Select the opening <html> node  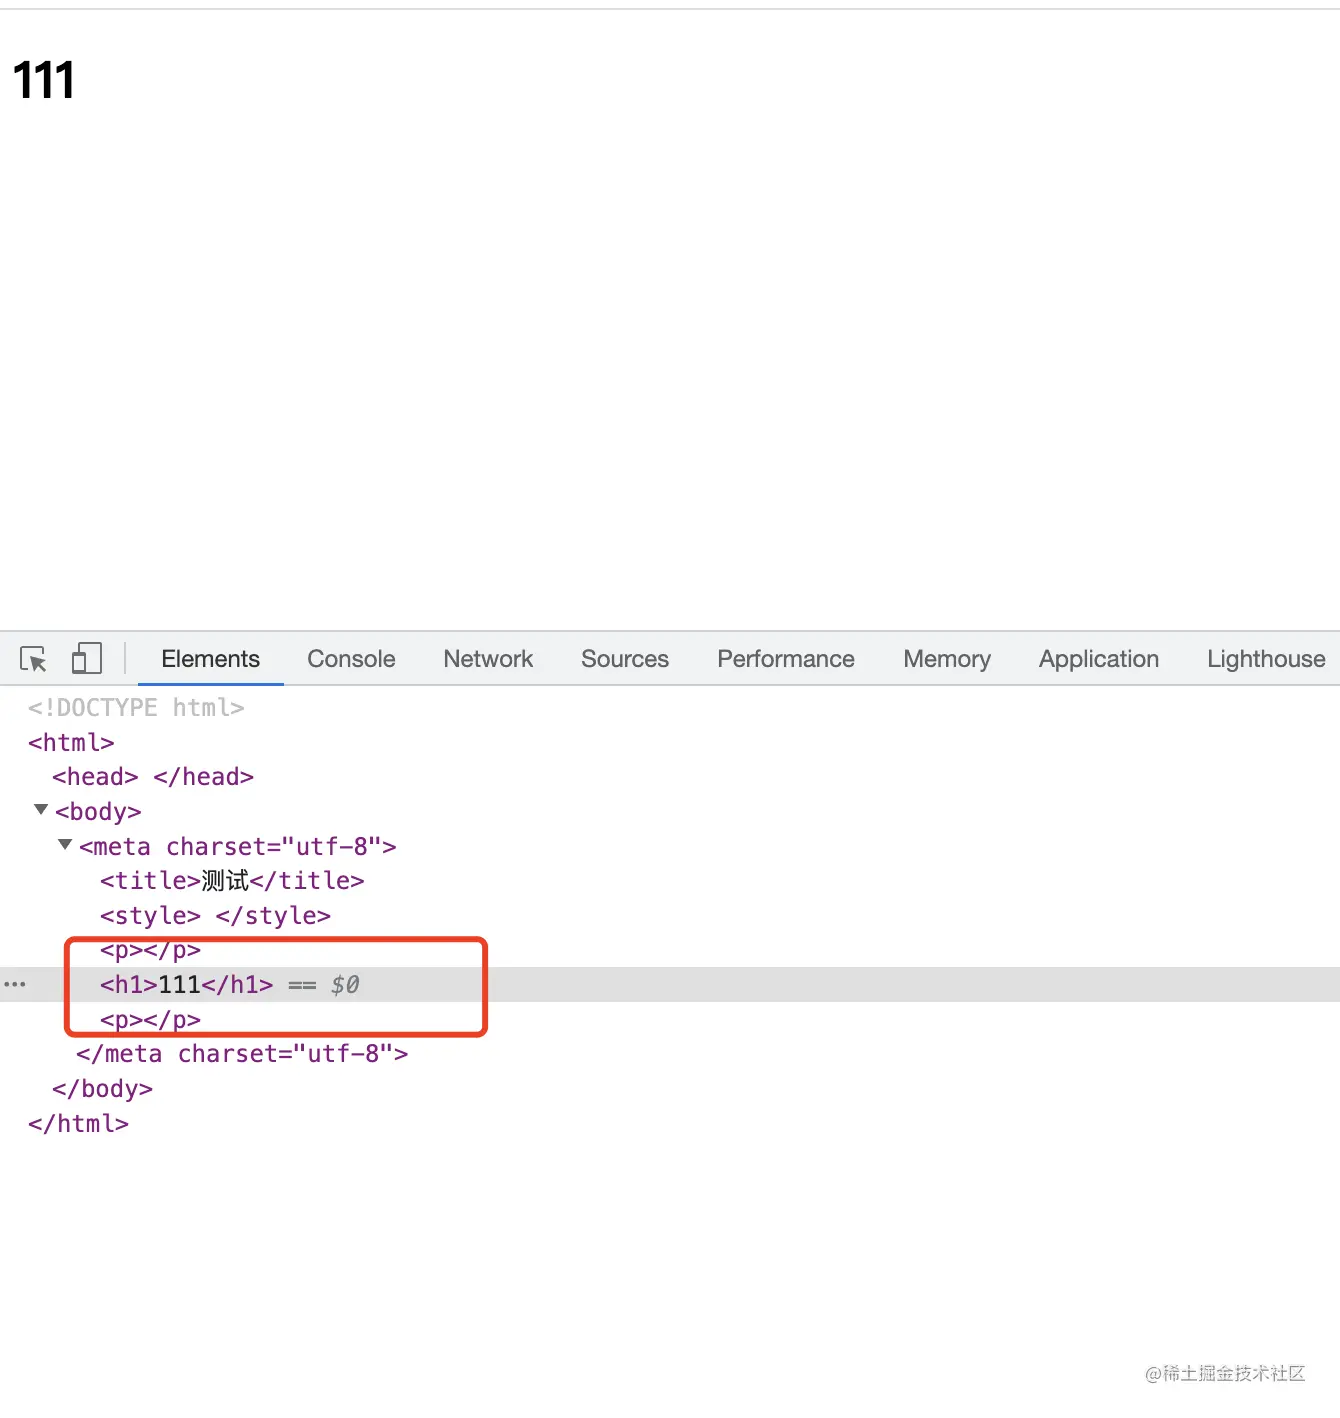(71, 743)
